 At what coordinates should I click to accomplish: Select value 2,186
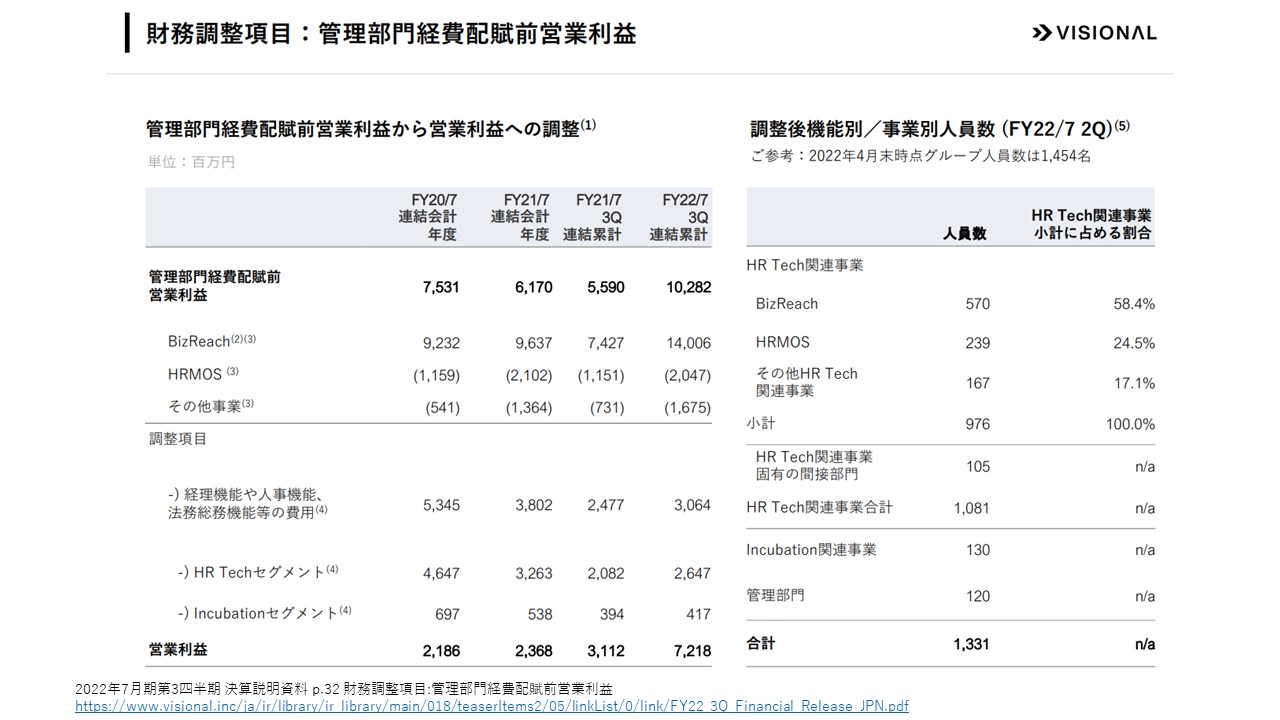coord(441,651)
